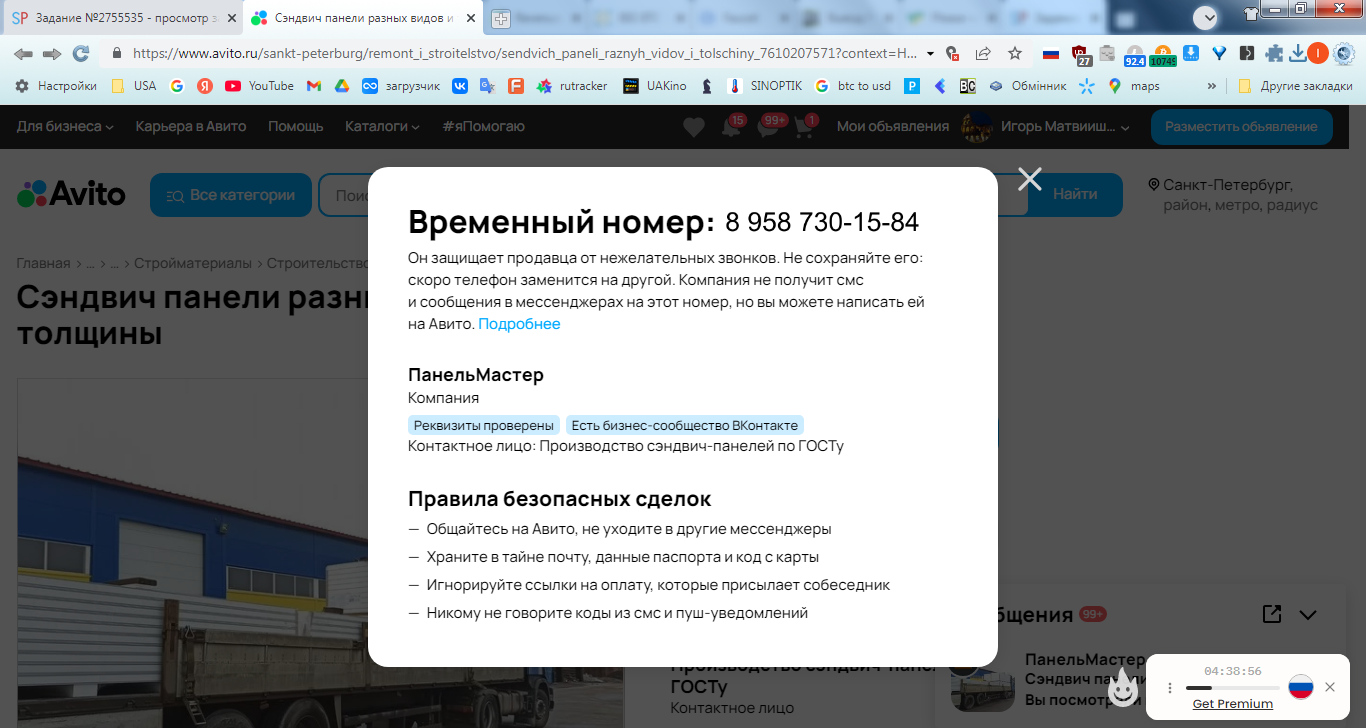The width and height of the screenshot is (1366, 728).
Task: Open the Yandex bookmark icon
Action: 204,86
